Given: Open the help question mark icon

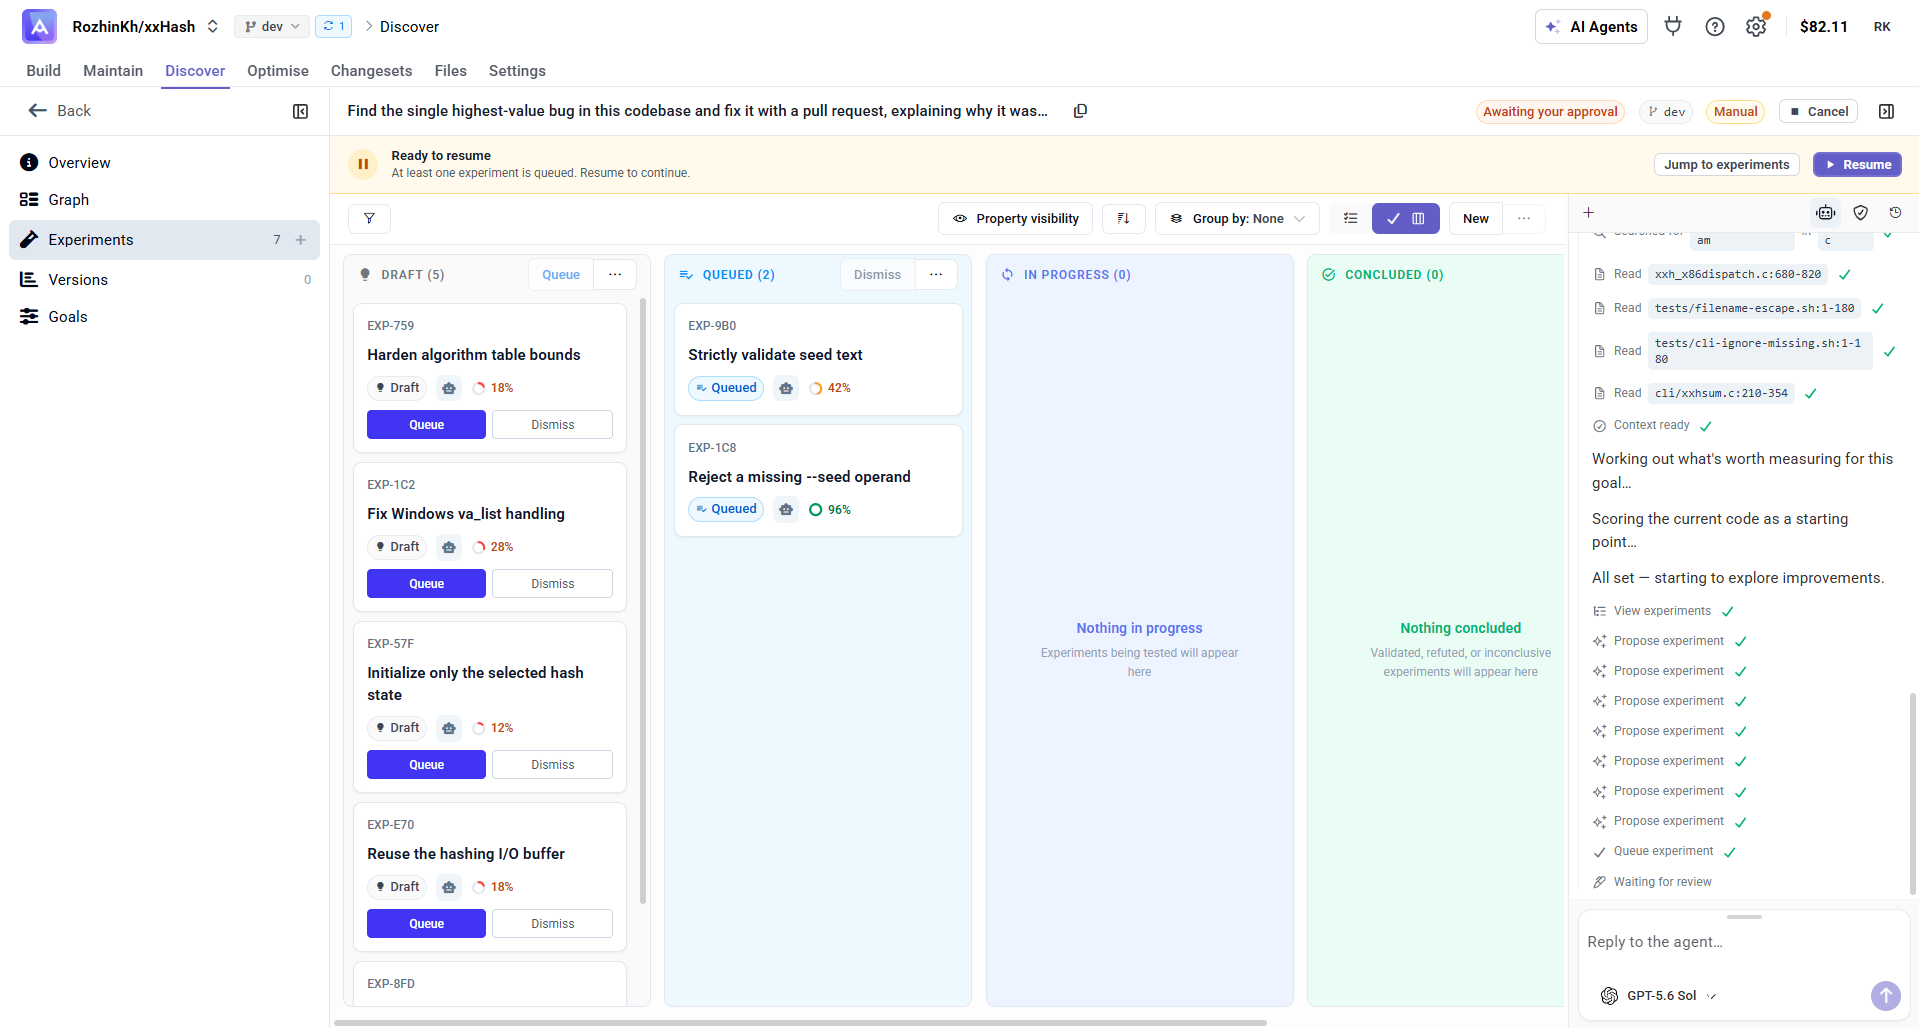Looking at the screenshot, I should point(1715,27).
